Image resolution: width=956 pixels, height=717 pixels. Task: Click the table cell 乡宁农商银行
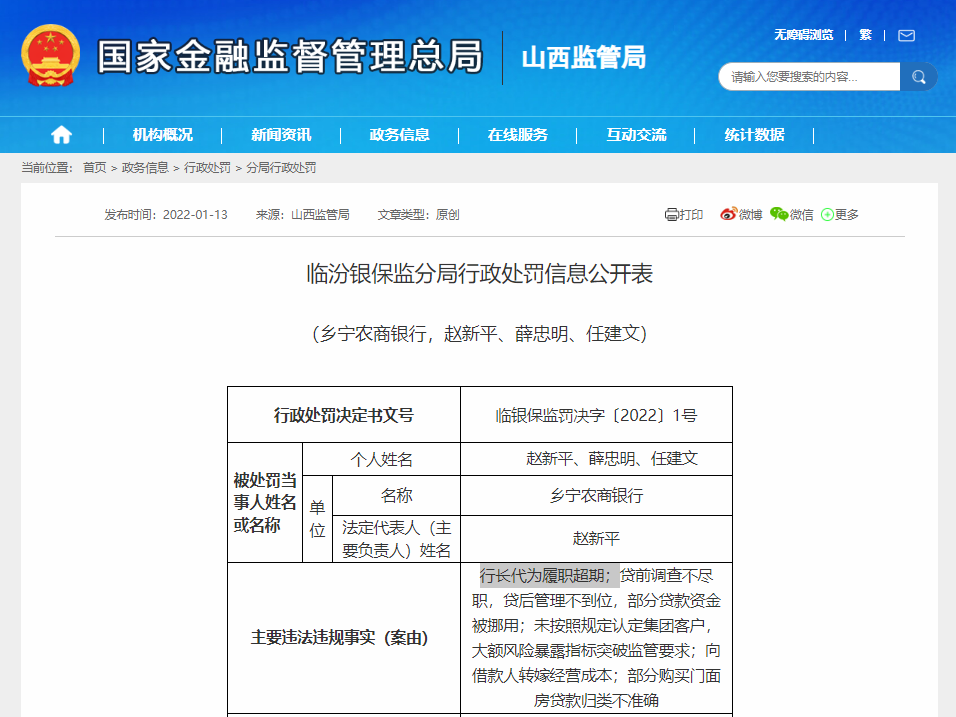tap(596, 496)
